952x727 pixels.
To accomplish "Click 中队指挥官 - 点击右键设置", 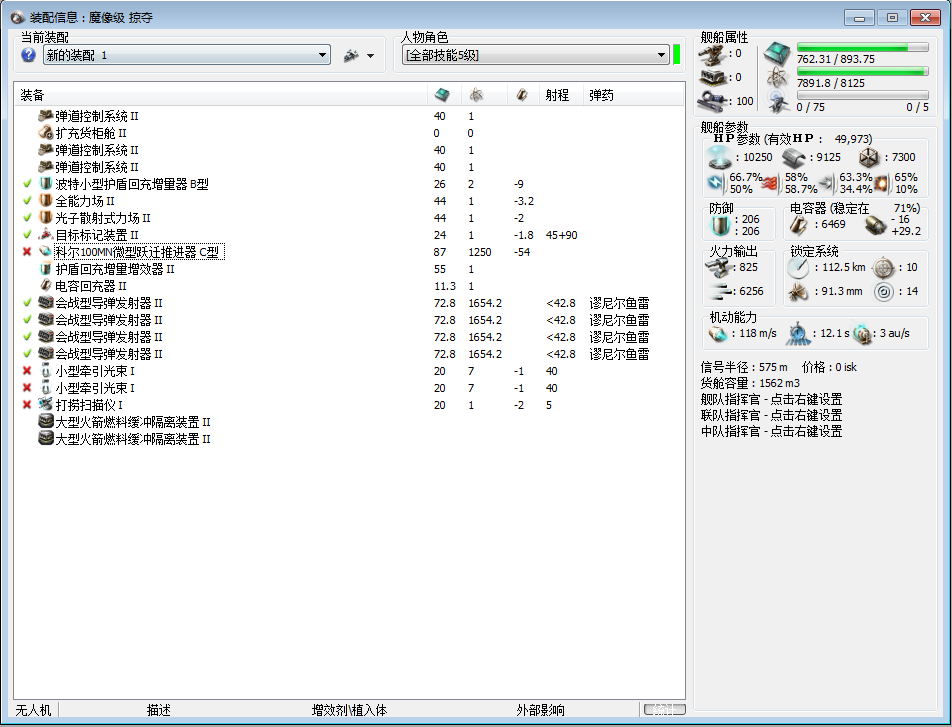I will coord(771,431).
